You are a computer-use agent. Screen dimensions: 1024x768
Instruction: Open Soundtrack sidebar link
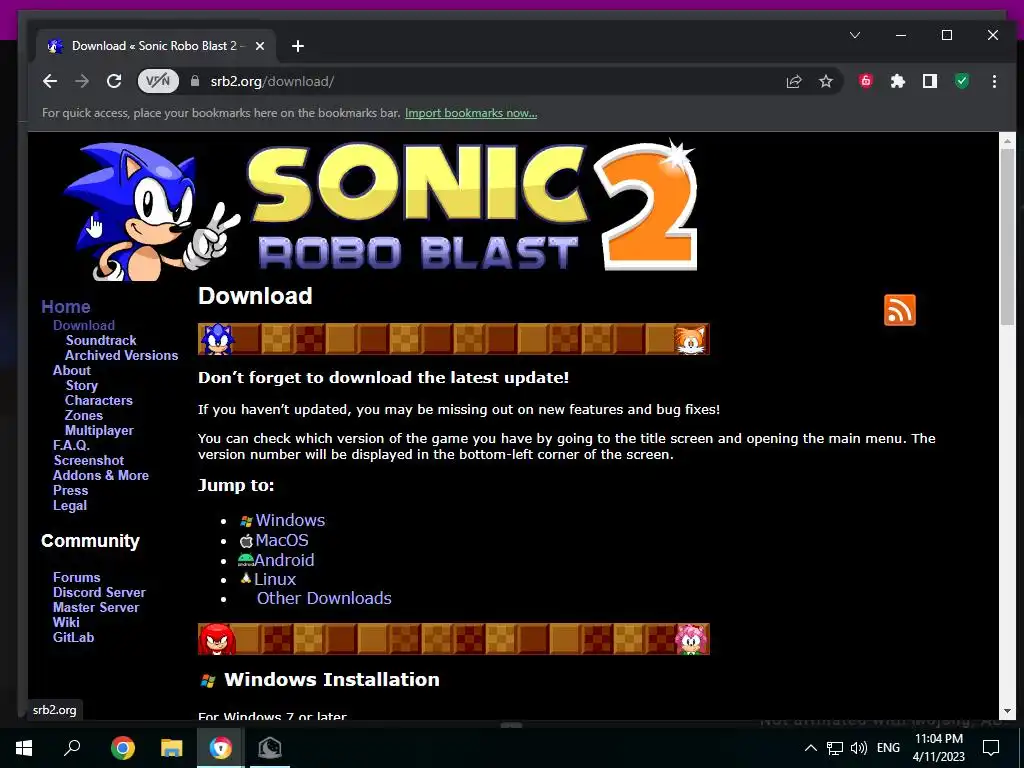(101, 340)
